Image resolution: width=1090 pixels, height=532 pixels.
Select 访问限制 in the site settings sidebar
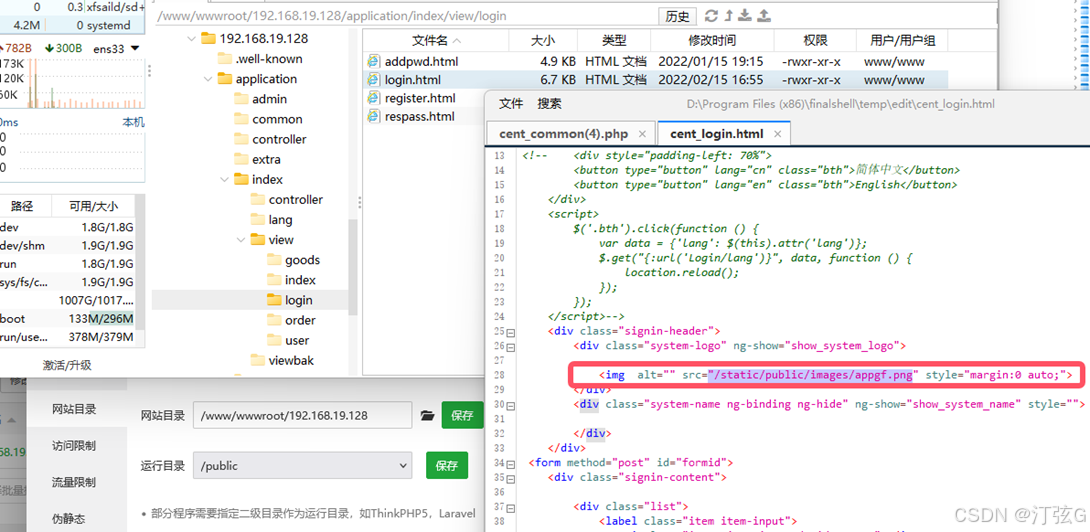click(x=74, y=445)
